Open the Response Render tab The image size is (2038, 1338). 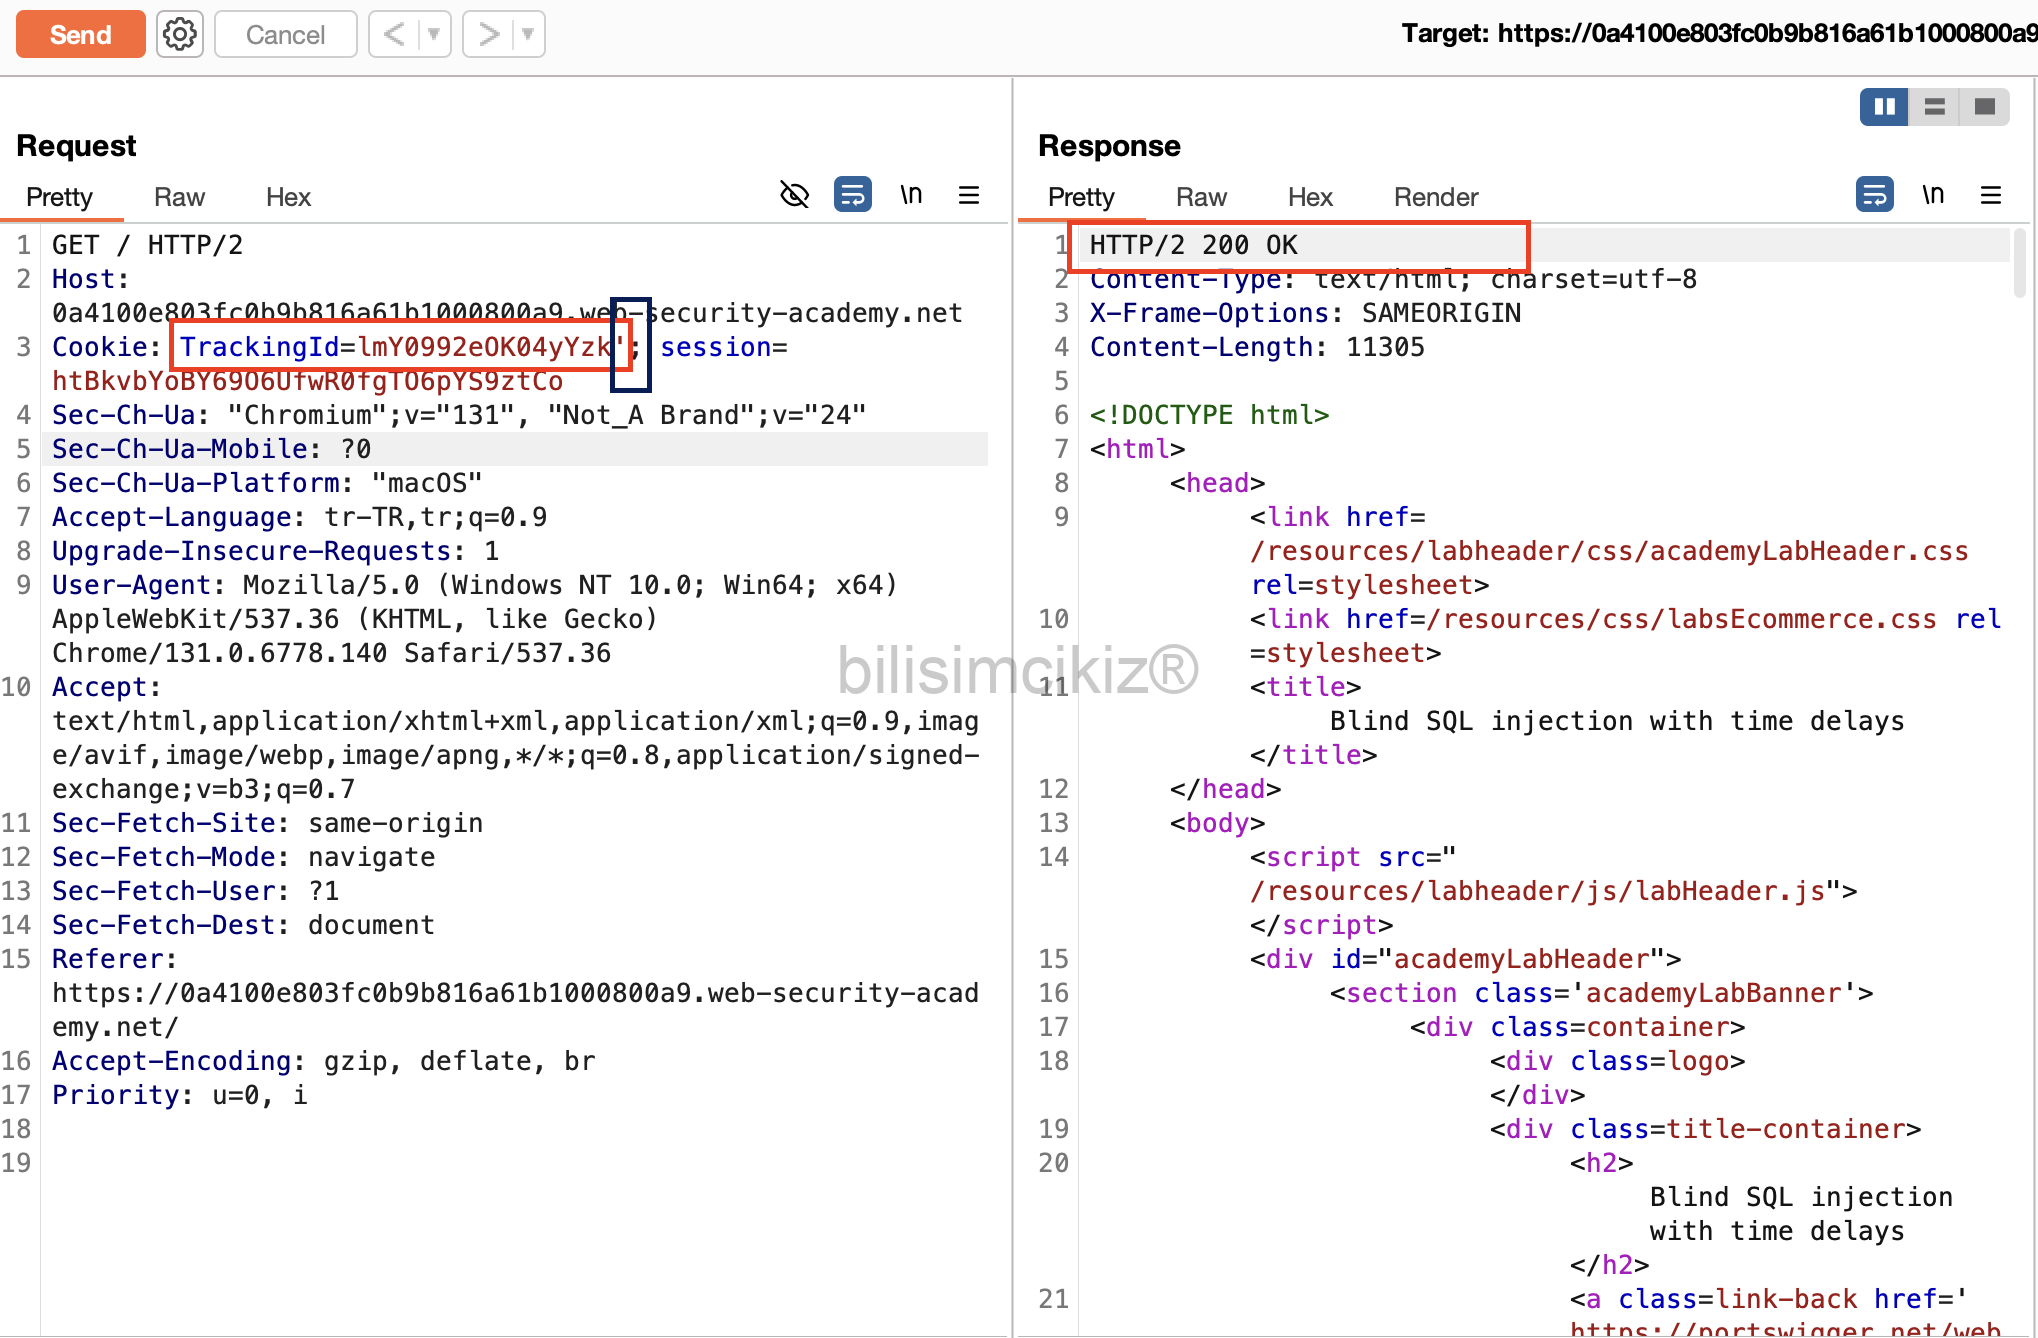(1435, 197)
